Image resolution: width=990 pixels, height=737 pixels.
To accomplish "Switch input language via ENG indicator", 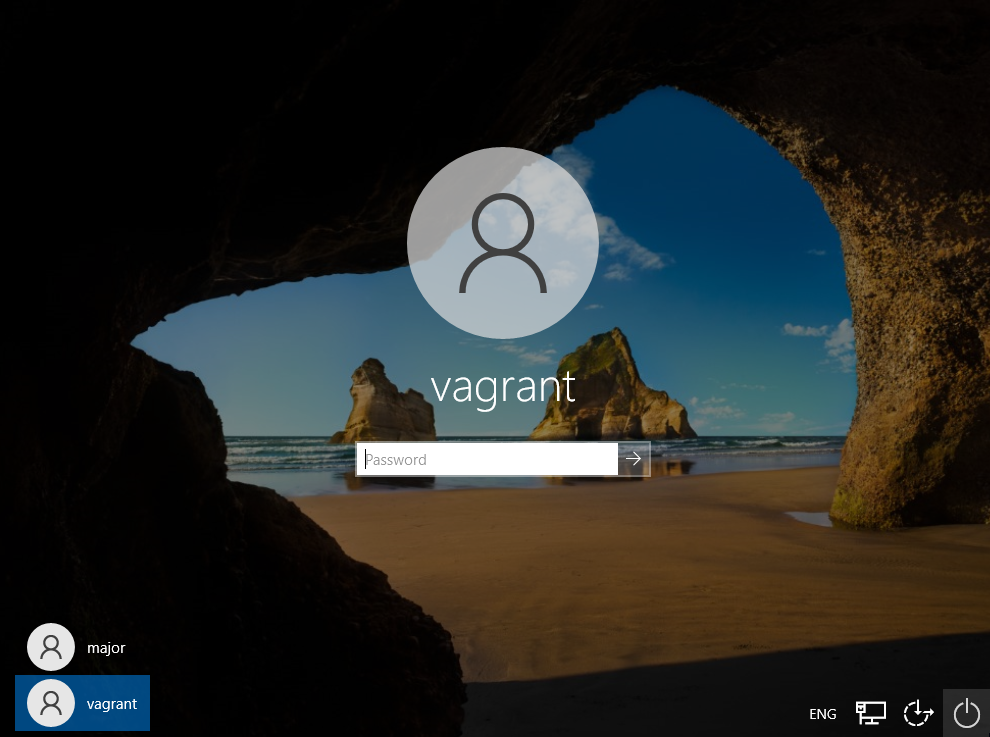I will [822, 714].
